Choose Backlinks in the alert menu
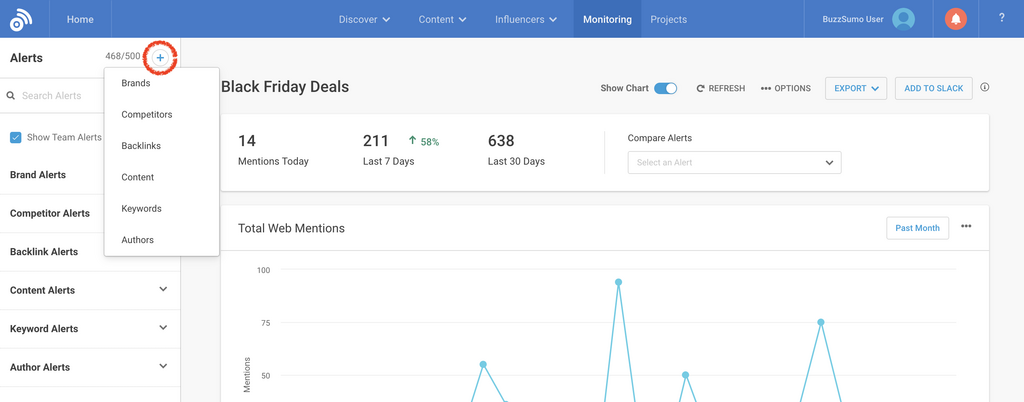Image resolution: width=1024 pixels, height=402 pixels. point(141,146)
